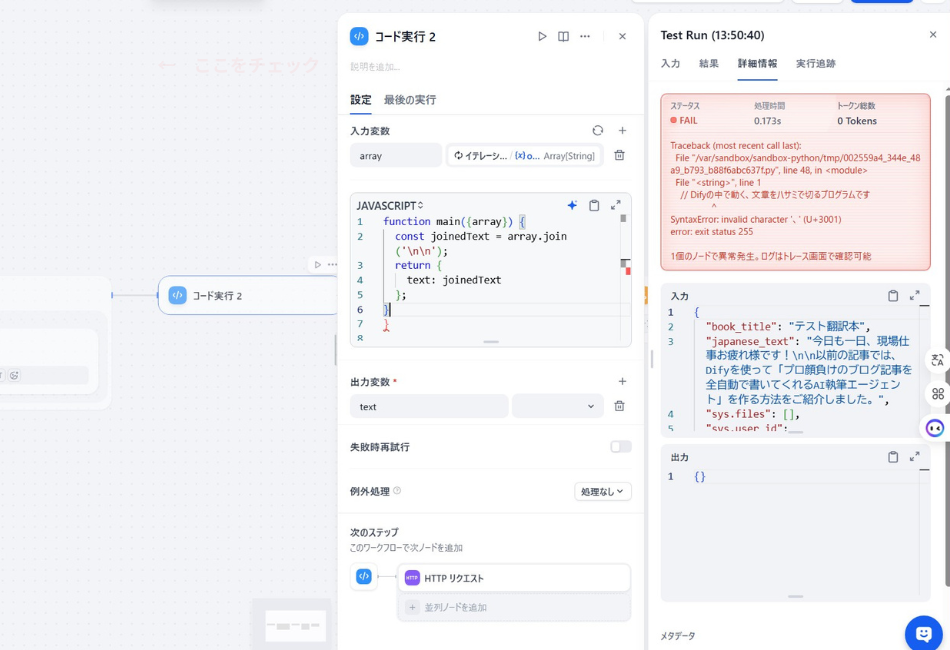The image size is (950, 650).
Task: Delete the text output variable
Action: (619, 406)
